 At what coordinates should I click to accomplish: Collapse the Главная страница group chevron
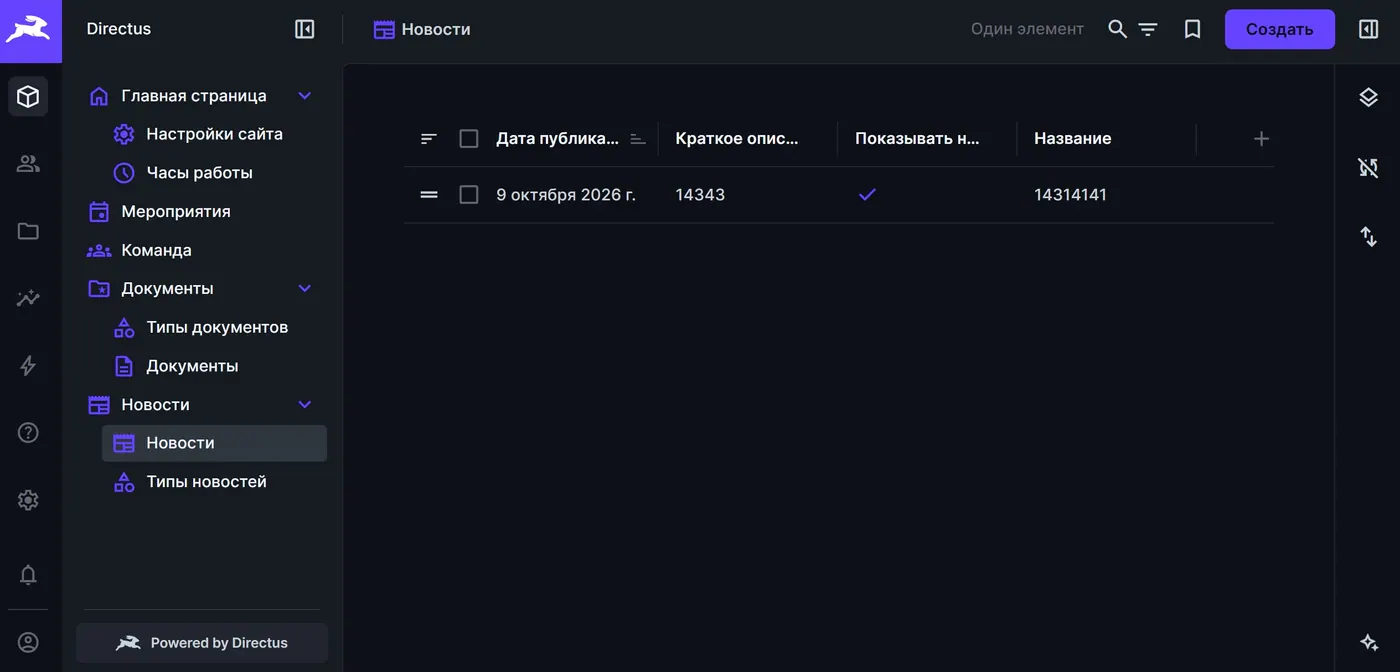point(305,96)
